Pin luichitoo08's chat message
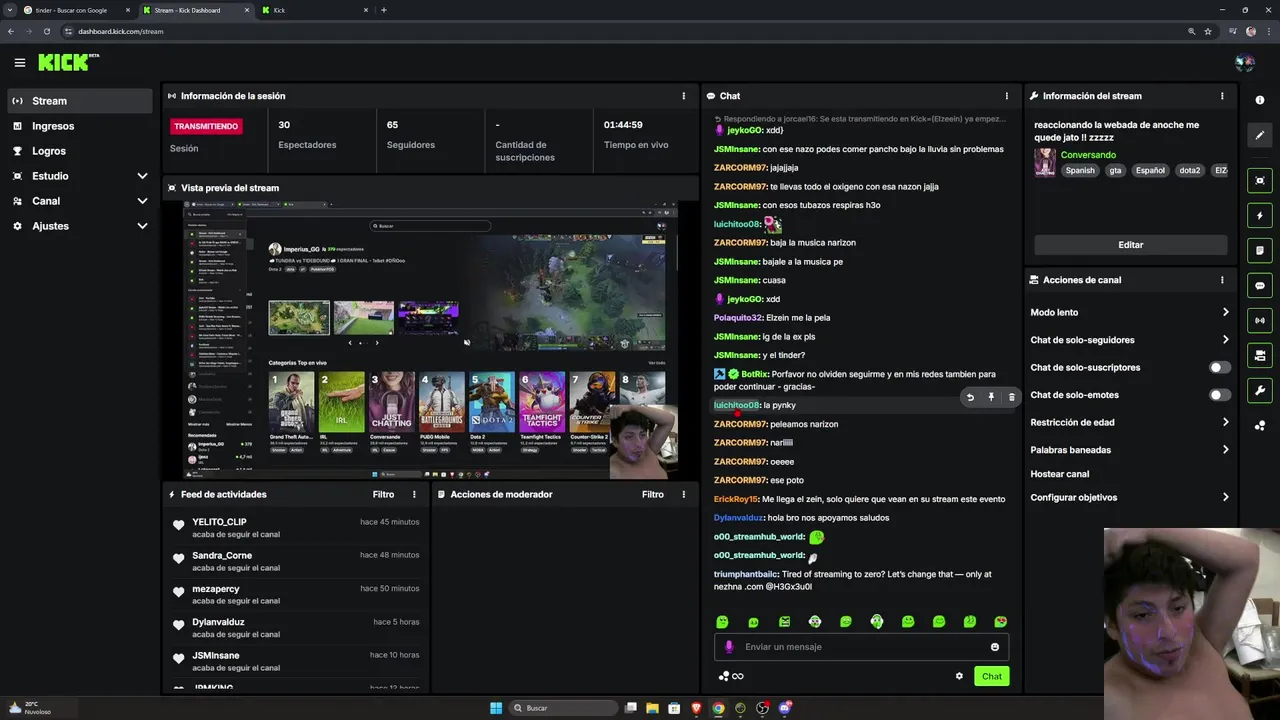The image size is (1280, 720). coord(991,397)
